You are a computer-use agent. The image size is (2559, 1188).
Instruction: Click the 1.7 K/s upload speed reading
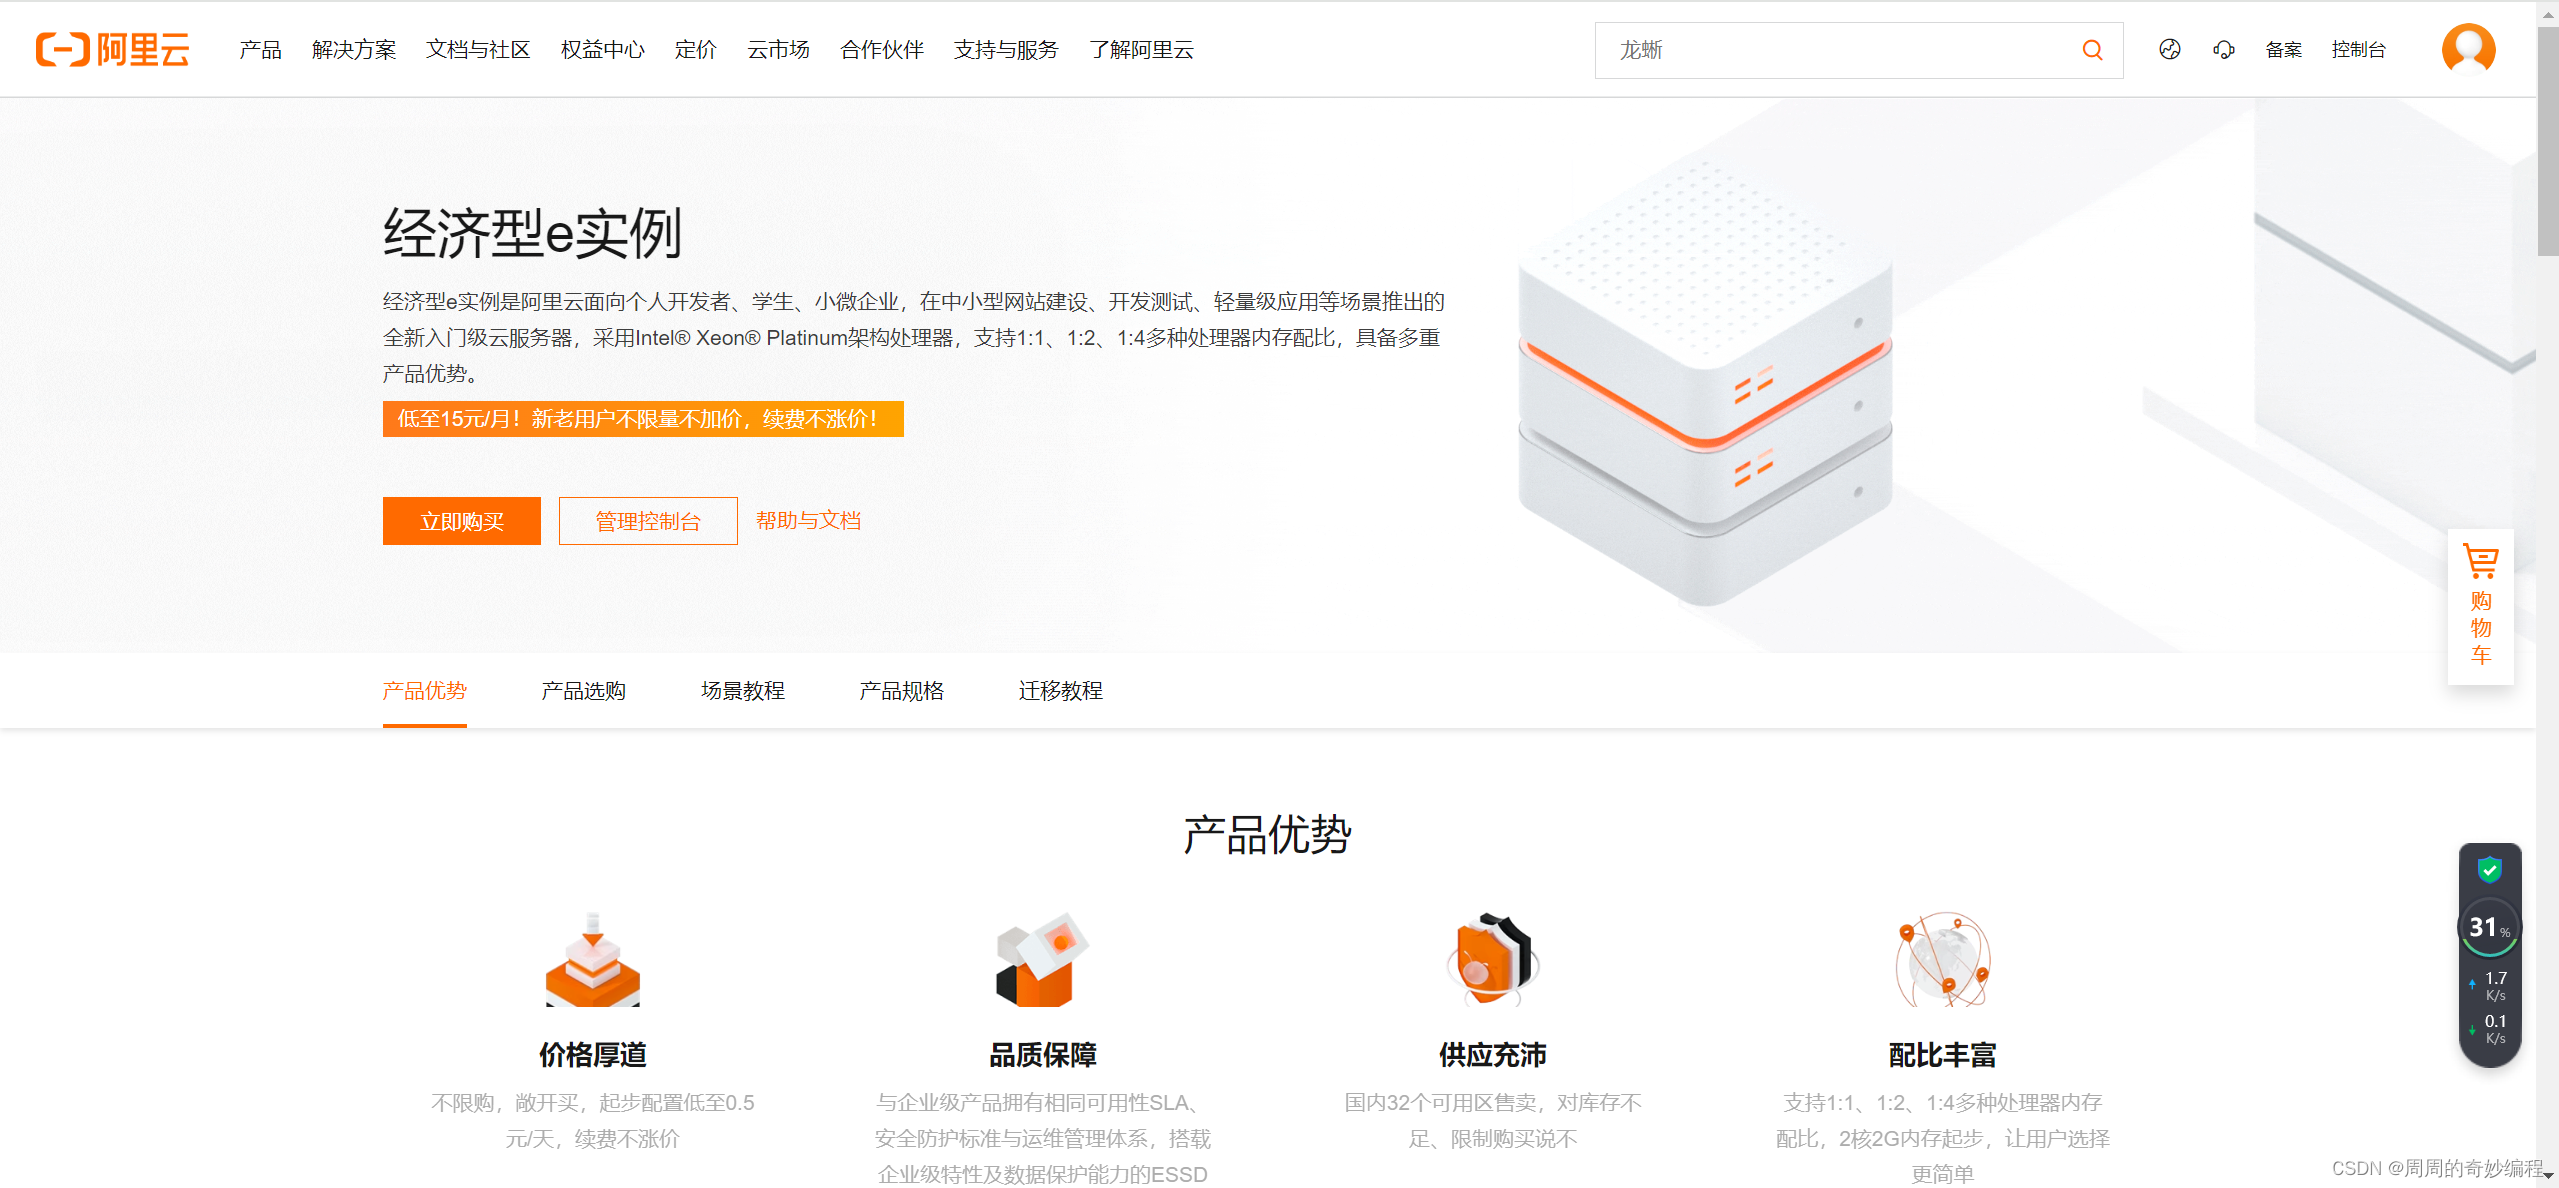[2494, 985]
